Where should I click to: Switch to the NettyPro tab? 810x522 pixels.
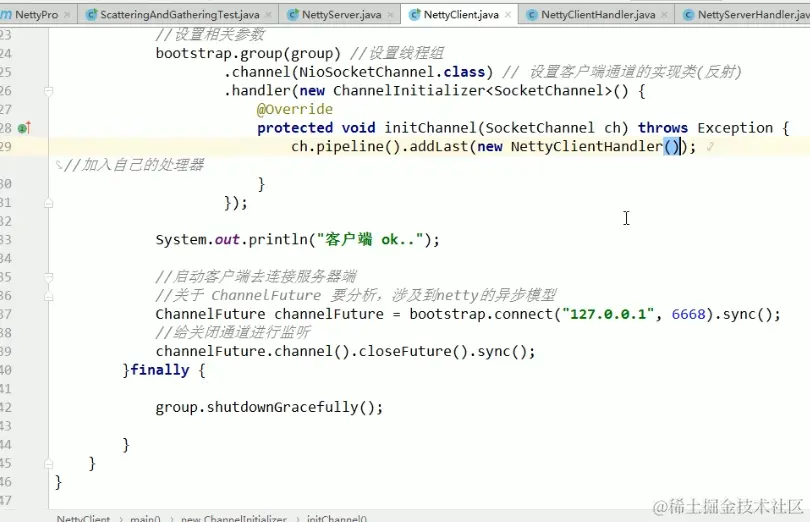coord(36,14)
